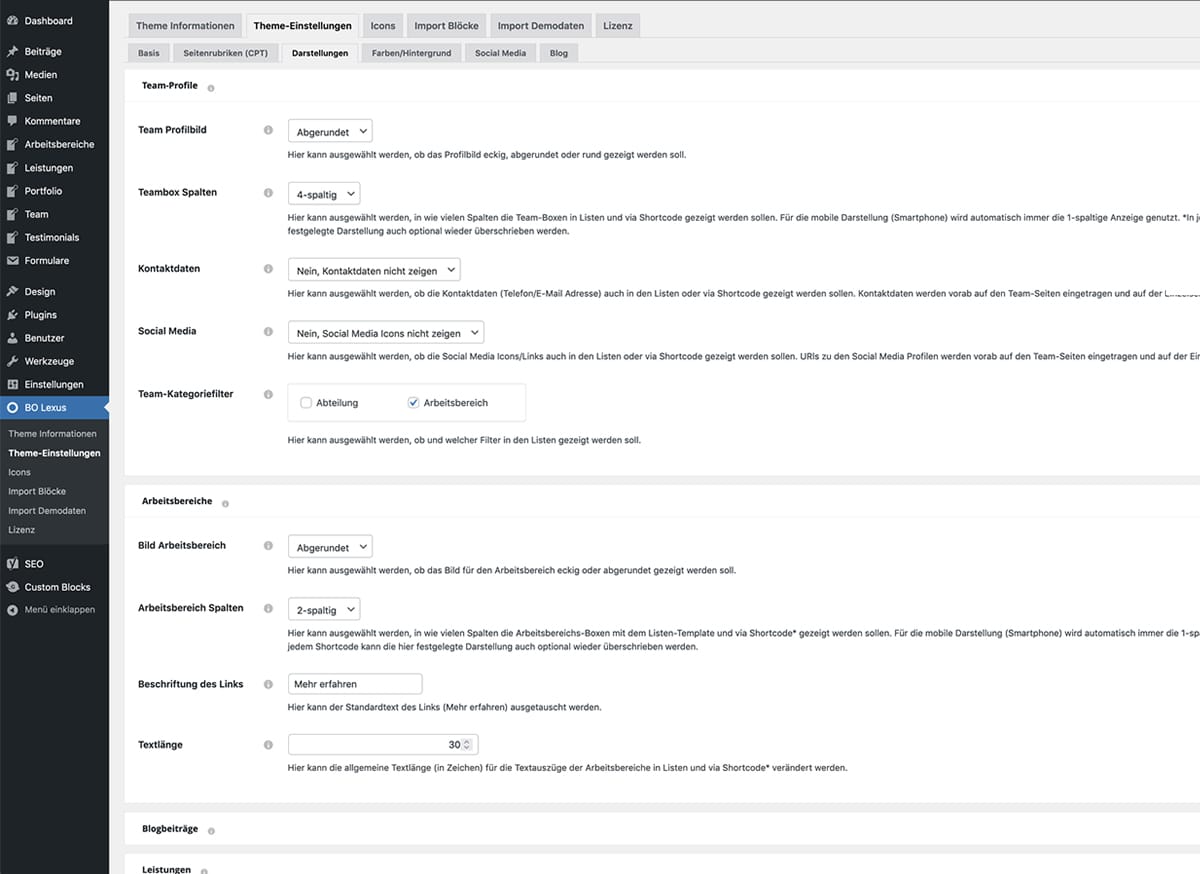Click the Plugins plug icon
The width and height of the screenshot is (1200, 874).
coord(12,315)
